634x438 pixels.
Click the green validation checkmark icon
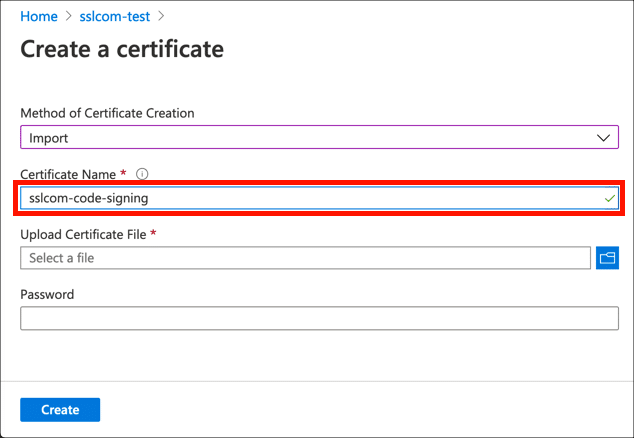(610, 199)
